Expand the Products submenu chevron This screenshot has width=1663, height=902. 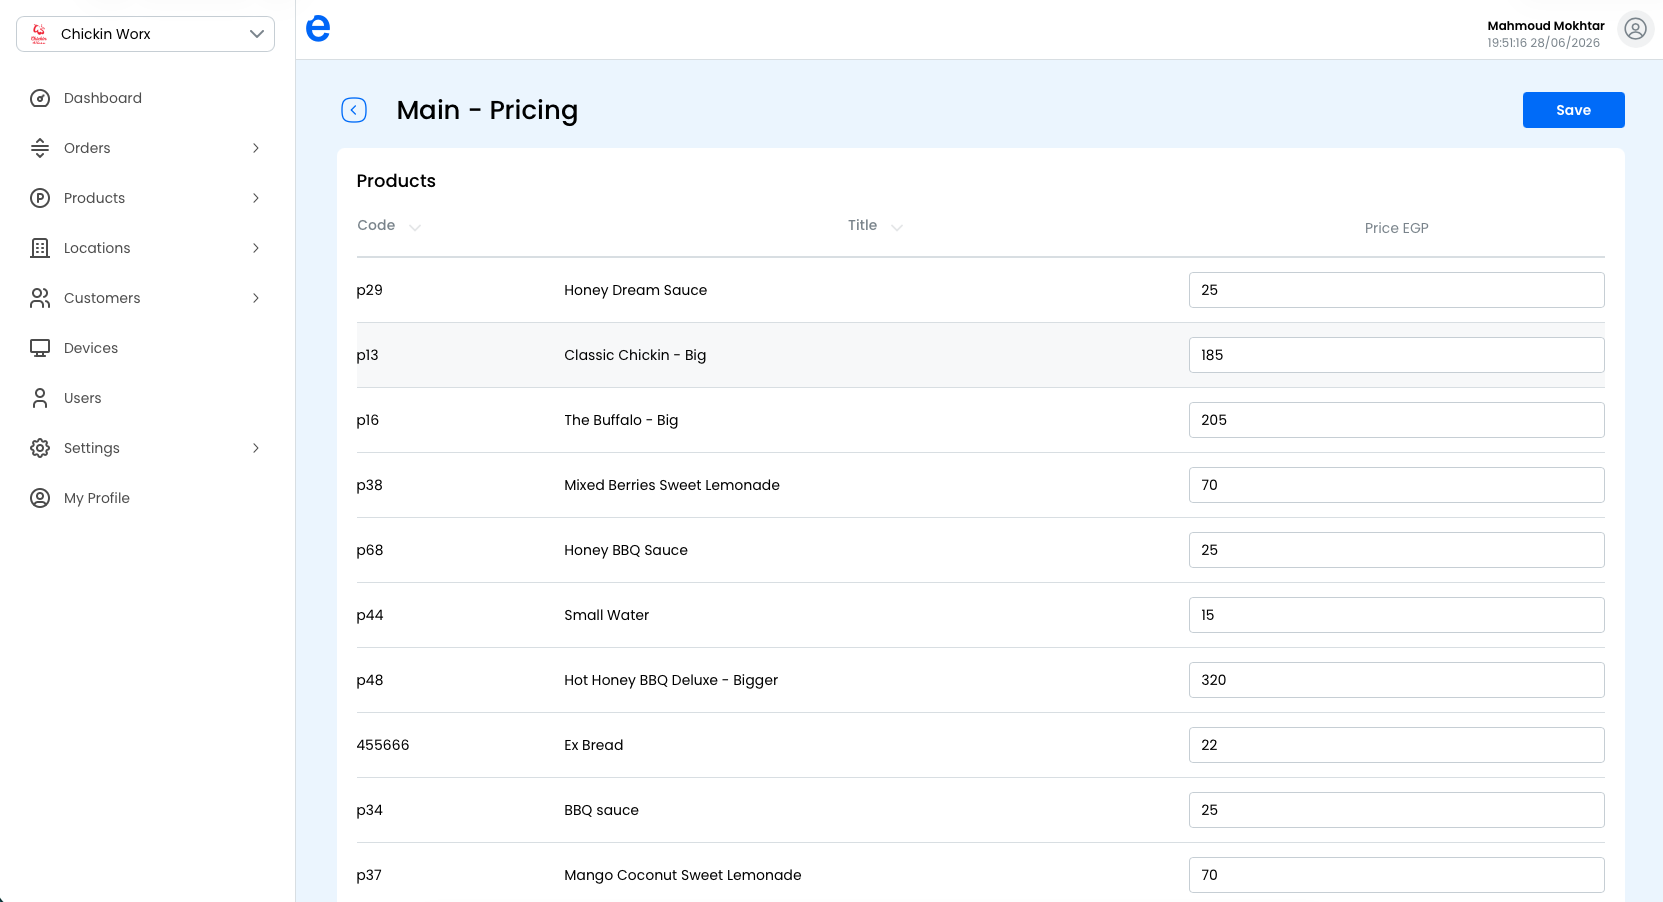click(256, 198)
